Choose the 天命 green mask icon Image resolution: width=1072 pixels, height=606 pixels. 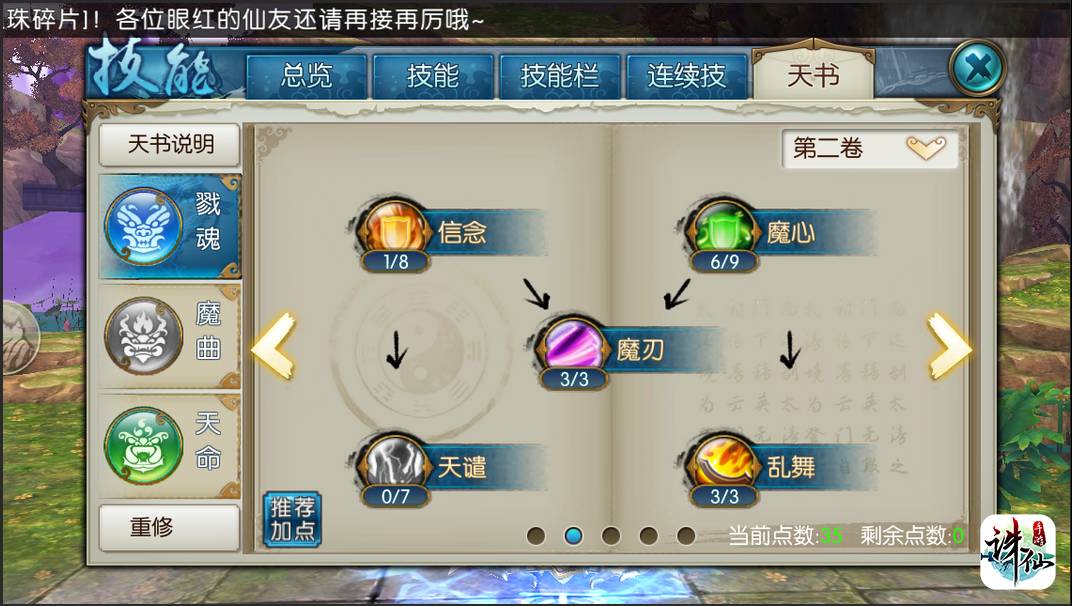tap(144, 446)
